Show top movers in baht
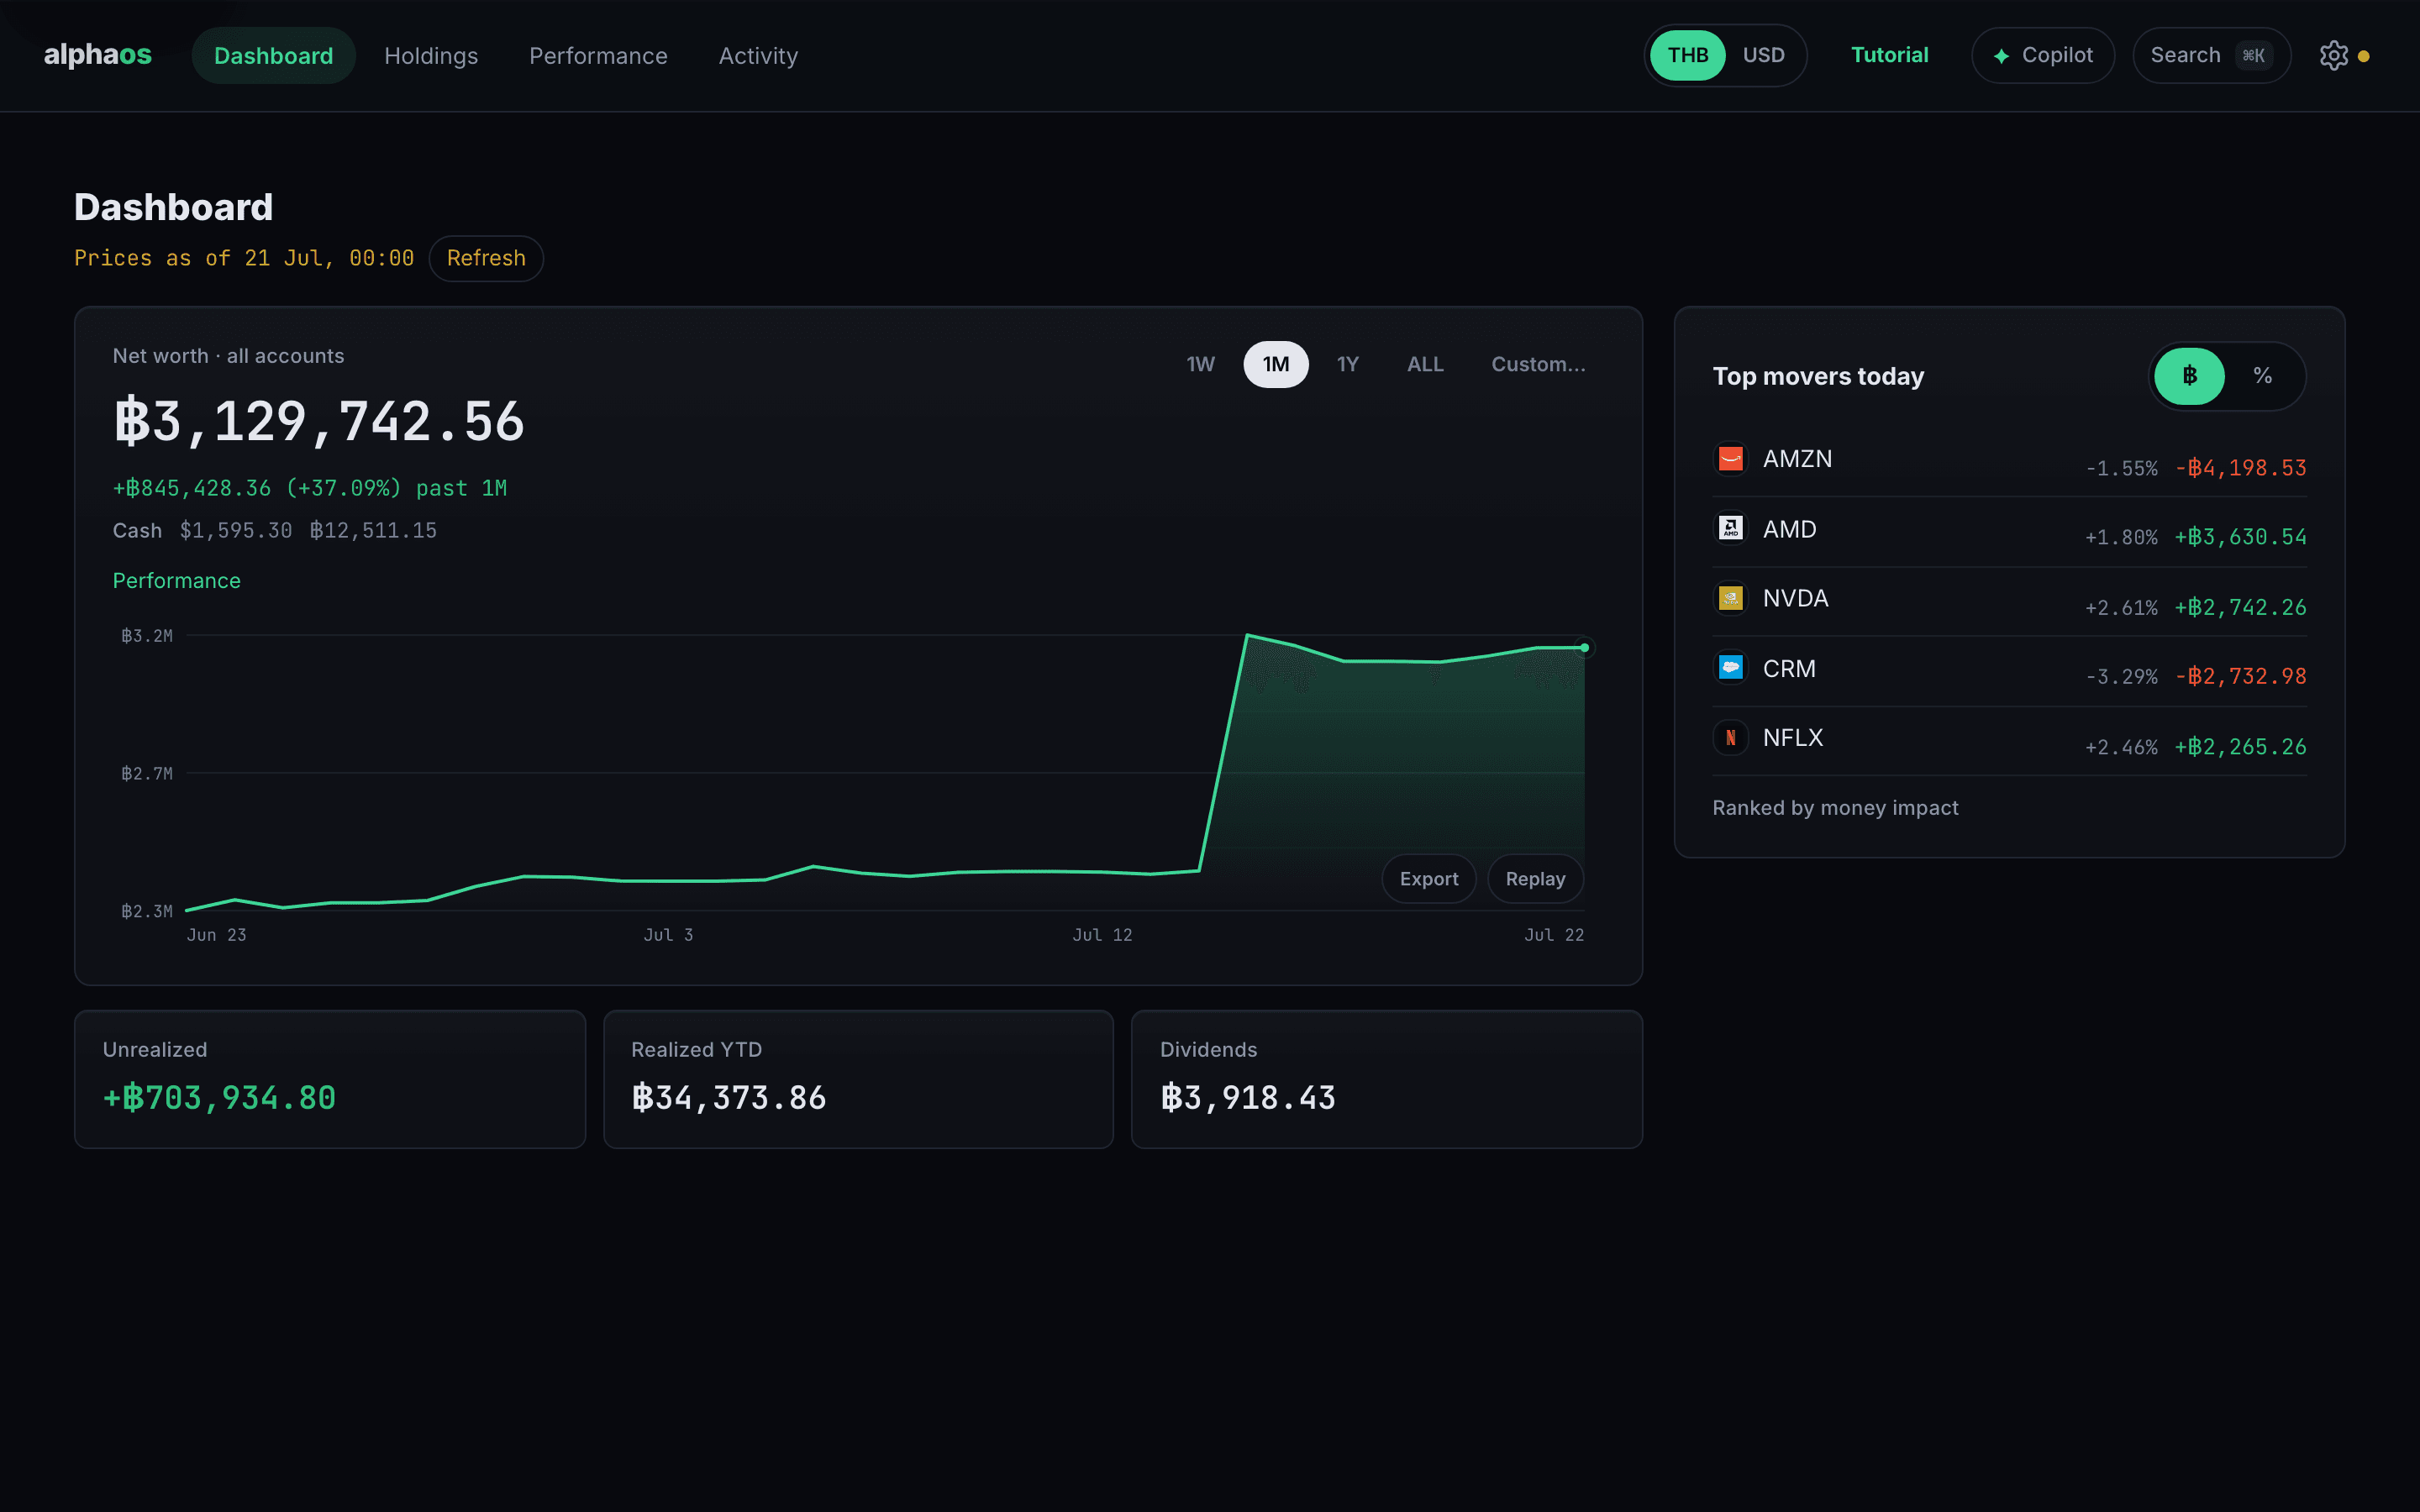This screenshot has width=2420, height=1512. point(2189,376)
